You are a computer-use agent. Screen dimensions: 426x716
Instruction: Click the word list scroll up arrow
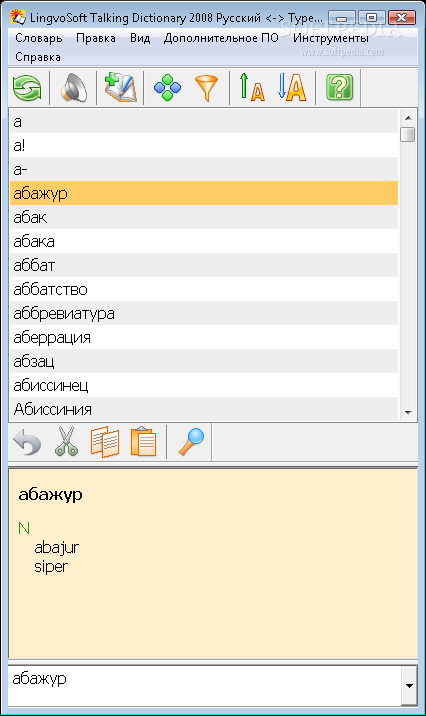[408, 118]
